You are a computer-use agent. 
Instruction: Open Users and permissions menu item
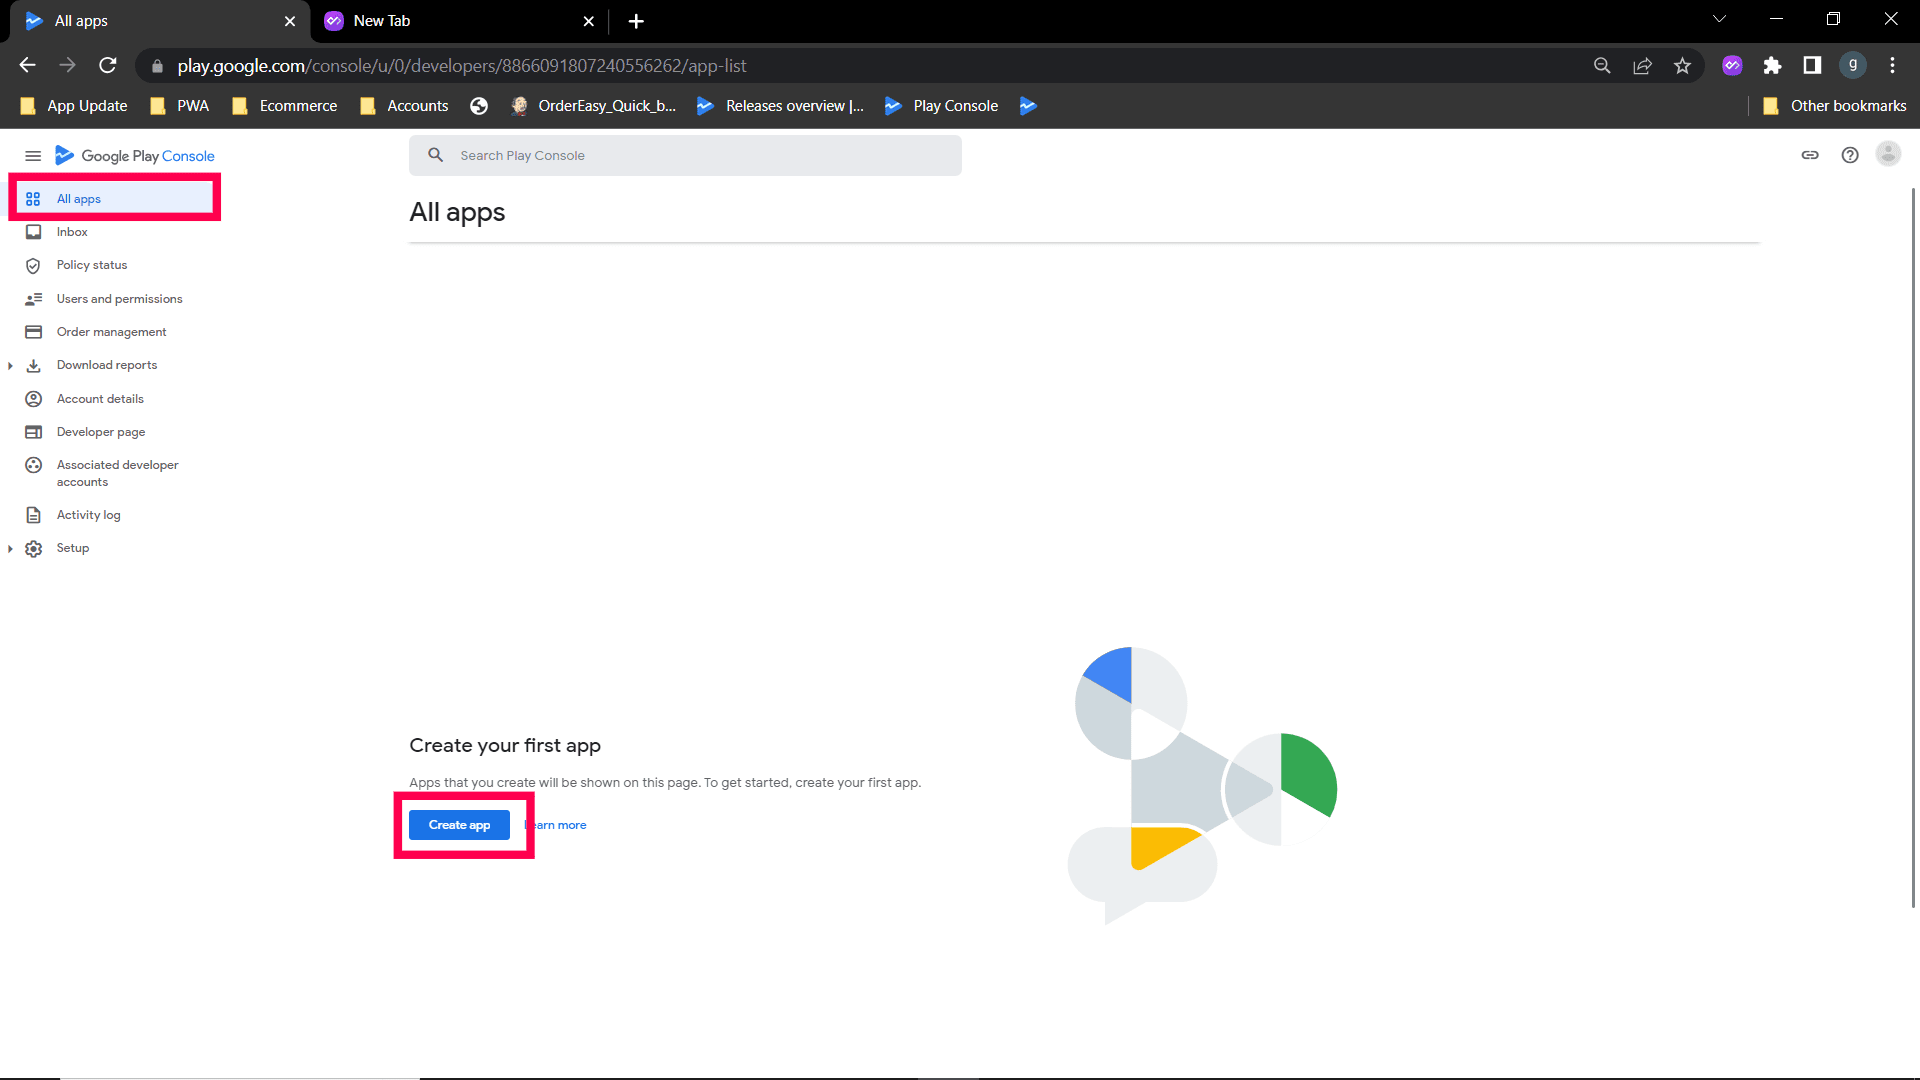click(119, 299)
